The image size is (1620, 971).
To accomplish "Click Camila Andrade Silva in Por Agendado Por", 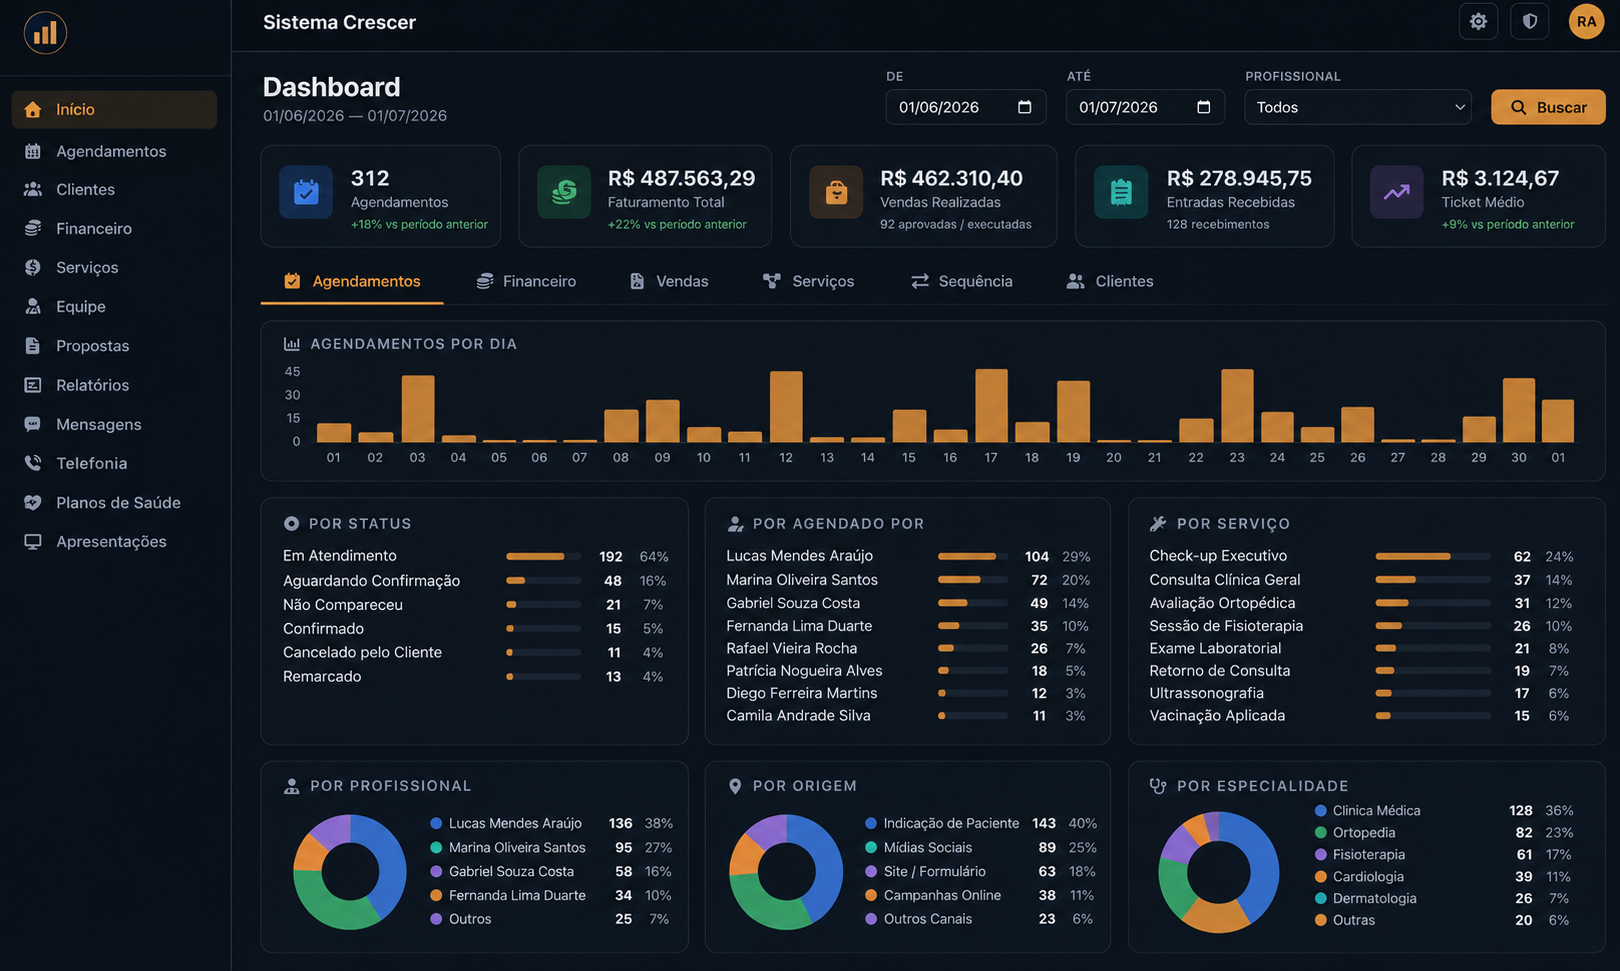I will tap(798, 716).
